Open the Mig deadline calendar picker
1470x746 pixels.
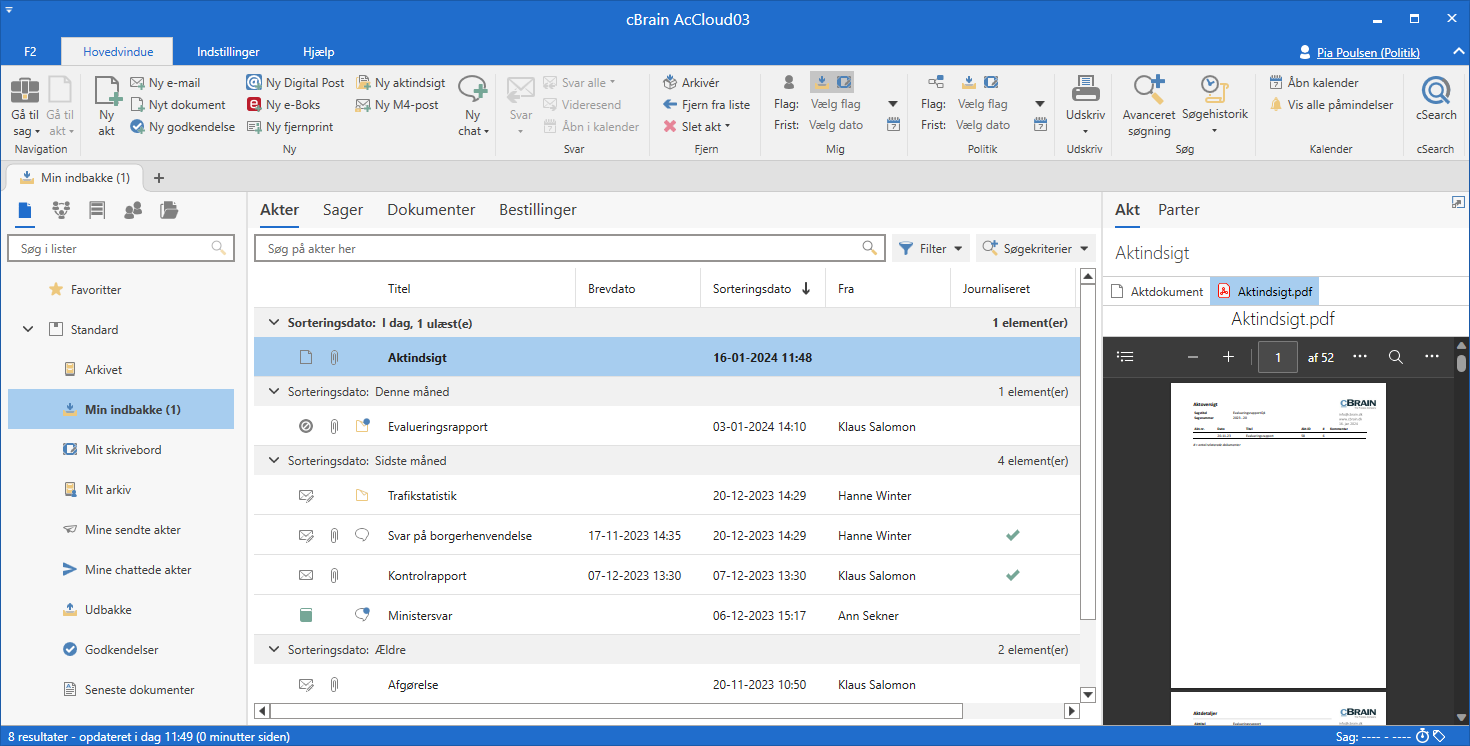(x=894, y=125)
